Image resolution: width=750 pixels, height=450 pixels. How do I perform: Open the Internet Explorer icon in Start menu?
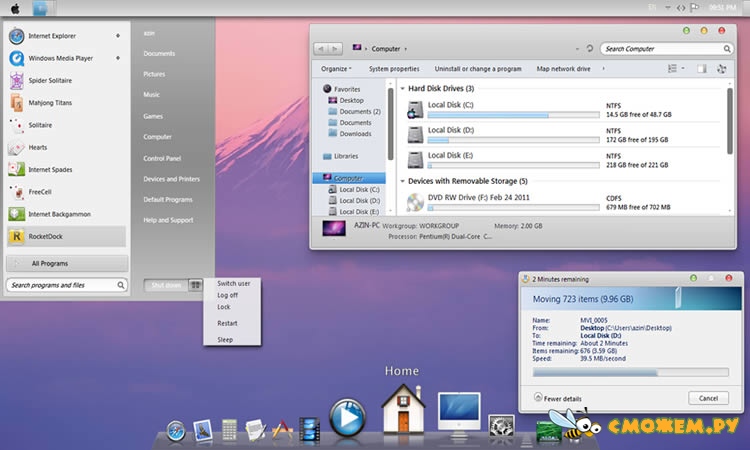tap(17, 36)
